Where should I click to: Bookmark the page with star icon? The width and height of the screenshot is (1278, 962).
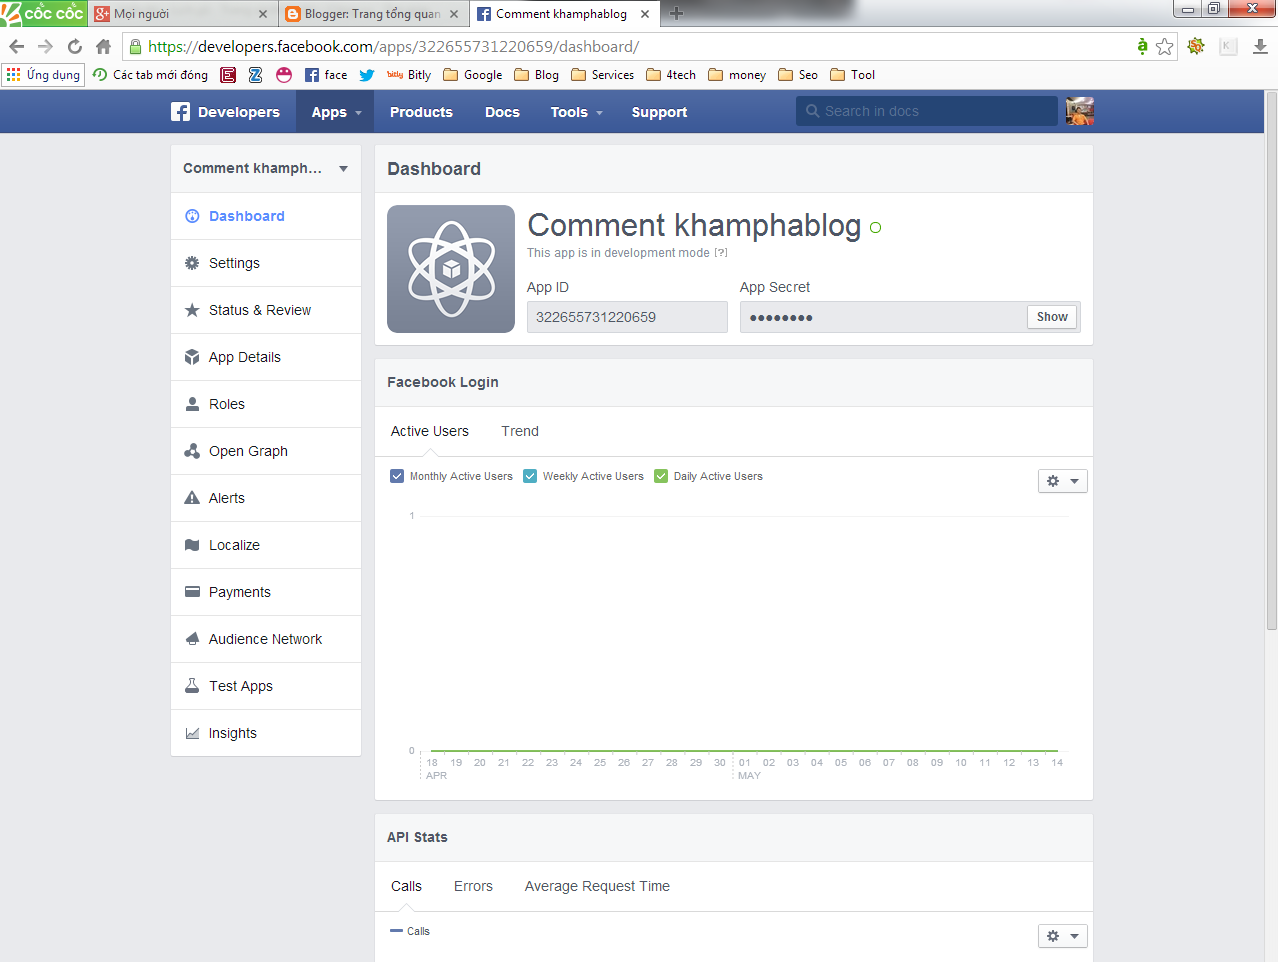tap(1165, 46)
